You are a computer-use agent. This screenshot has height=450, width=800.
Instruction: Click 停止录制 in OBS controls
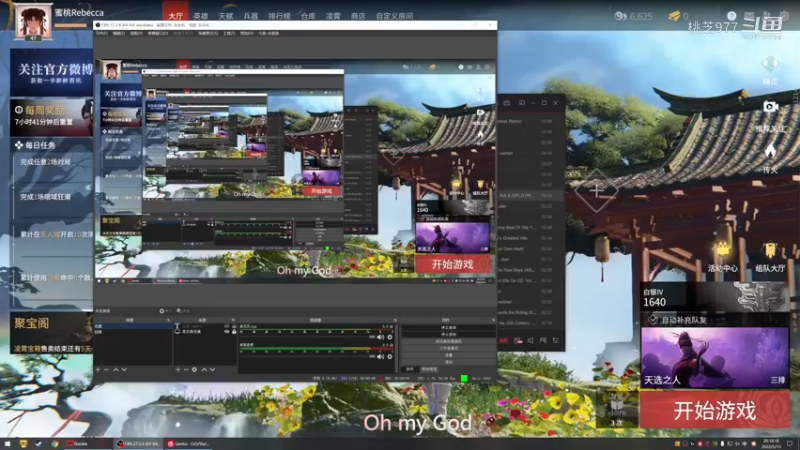click(x=448, y=334)
